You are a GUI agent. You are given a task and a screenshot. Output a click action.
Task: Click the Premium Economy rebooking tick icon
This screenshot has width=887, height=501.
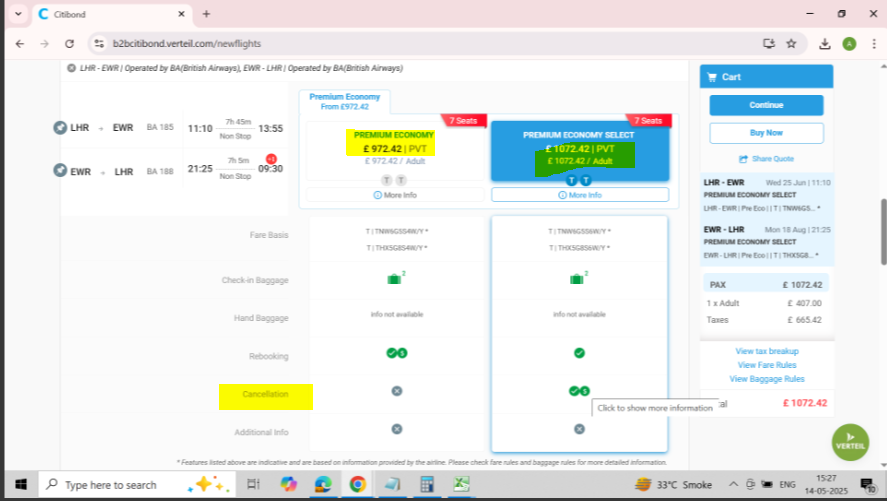(x=396, y=353)
